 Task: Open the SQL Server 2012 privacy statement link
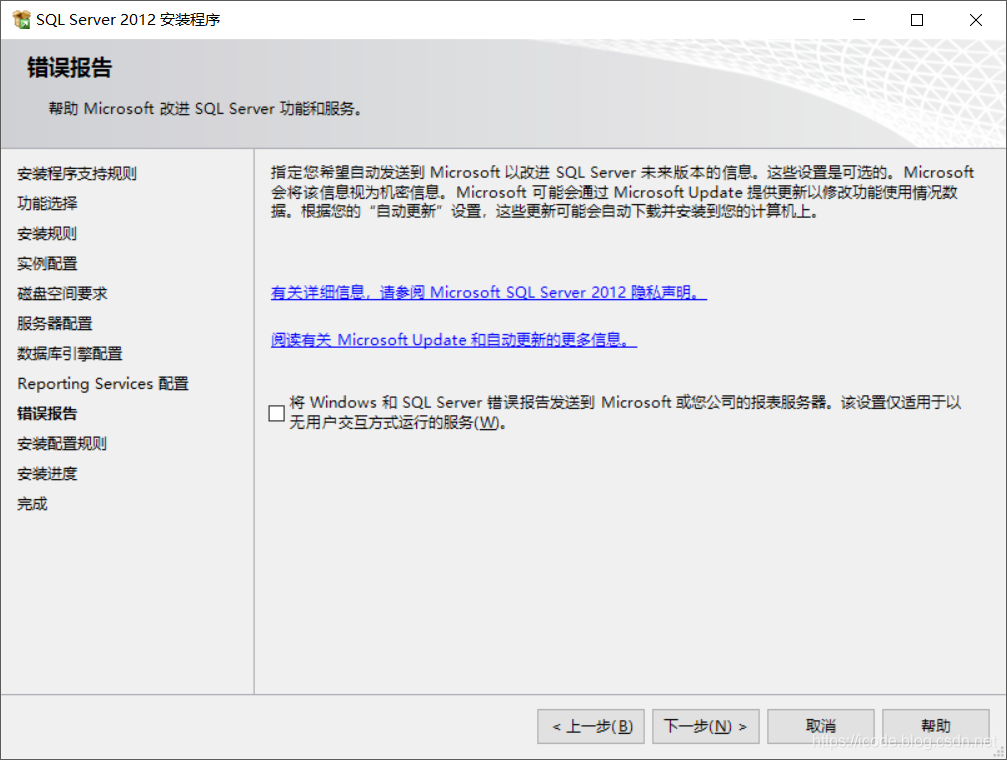click(489, 292)
